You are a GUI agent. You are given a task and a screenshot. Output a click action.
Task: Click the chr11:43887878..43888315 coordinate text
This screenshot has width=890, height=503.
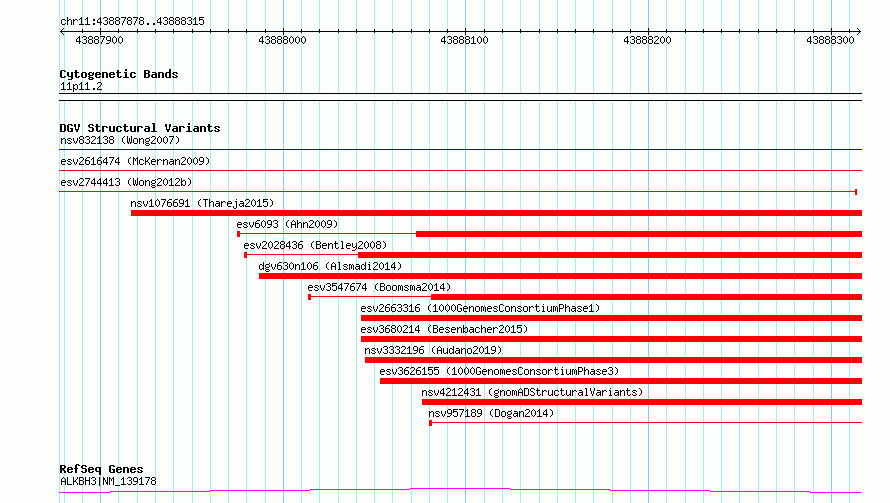click(132, 22)
